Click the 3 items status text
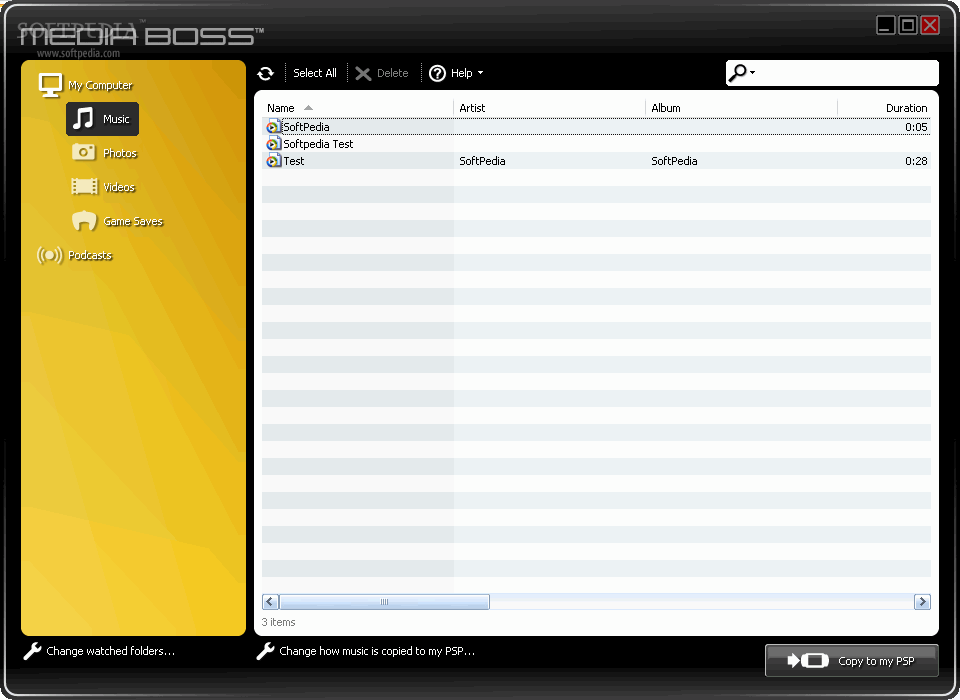 pos(279,622)
